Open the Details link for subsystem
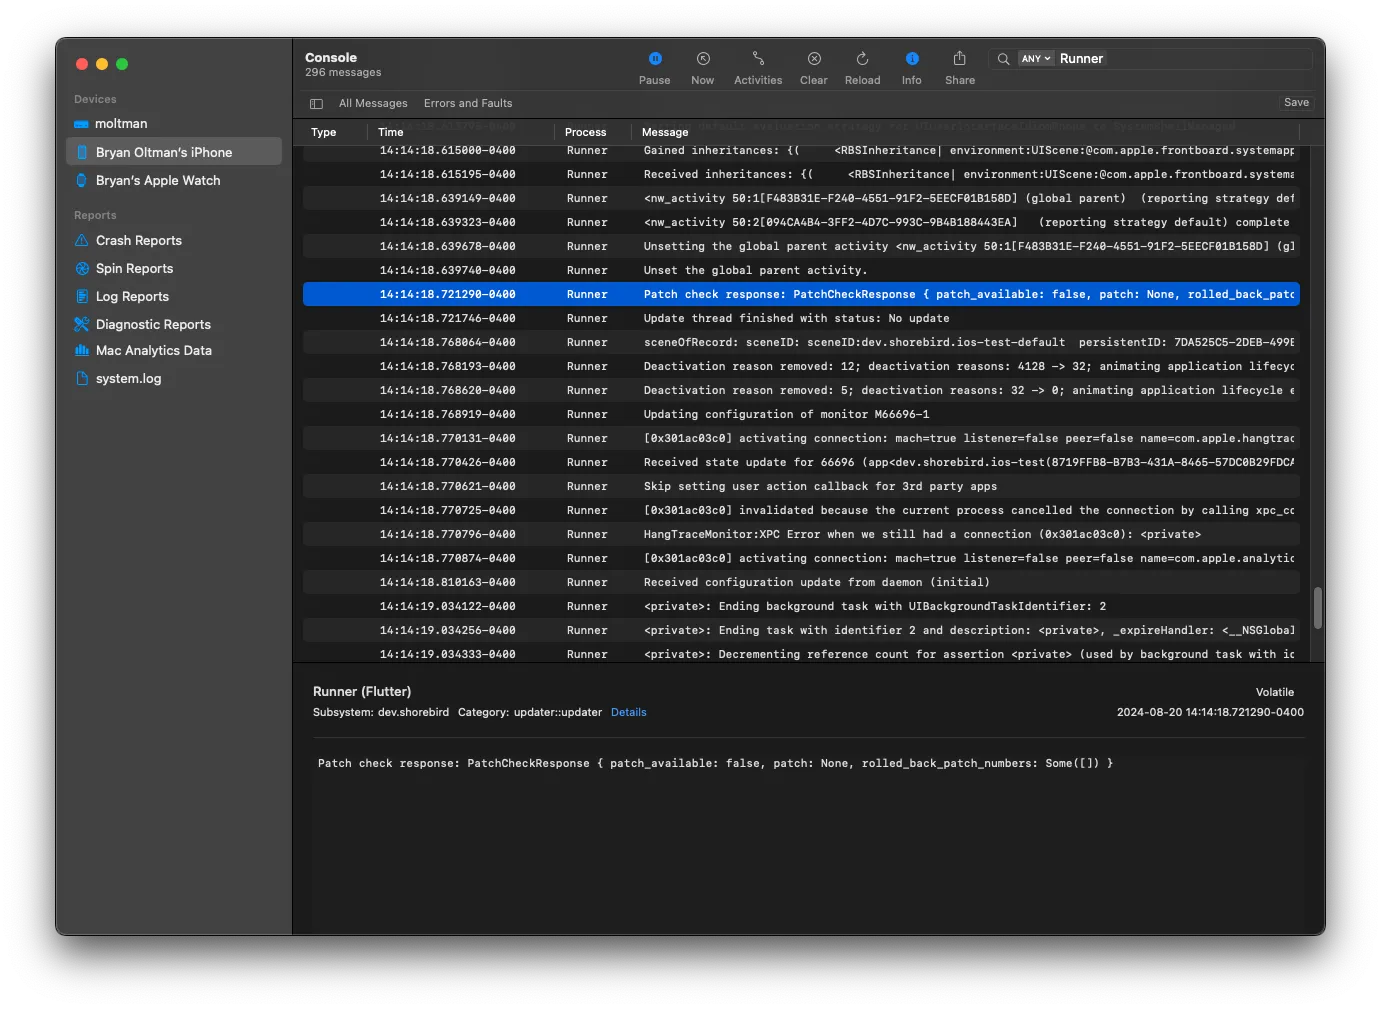Image resolution: width=1381 pixels, height=1009 pixels. [628, 713]
